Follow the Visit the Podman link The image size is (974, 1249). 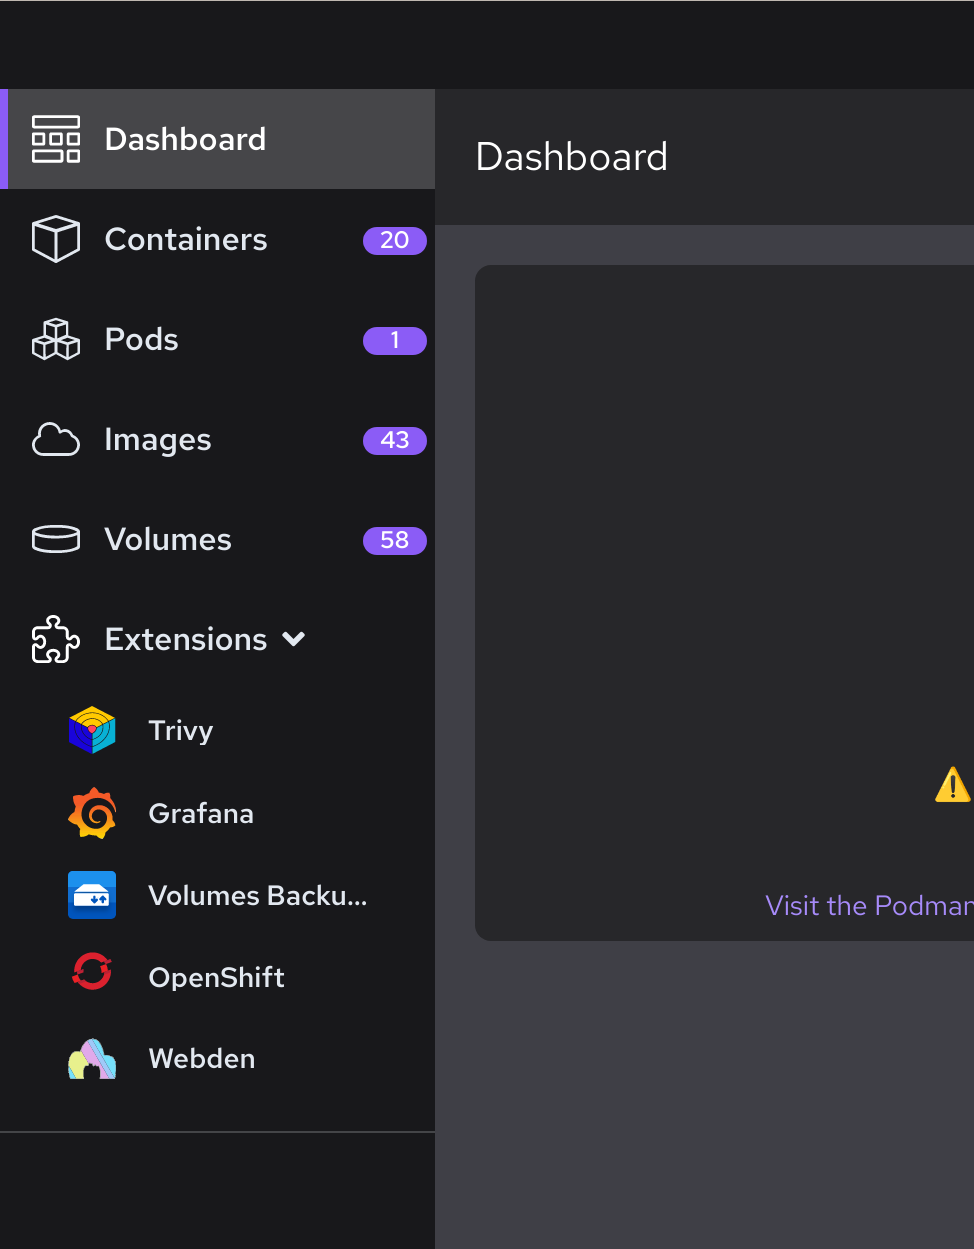click(868, 905)
